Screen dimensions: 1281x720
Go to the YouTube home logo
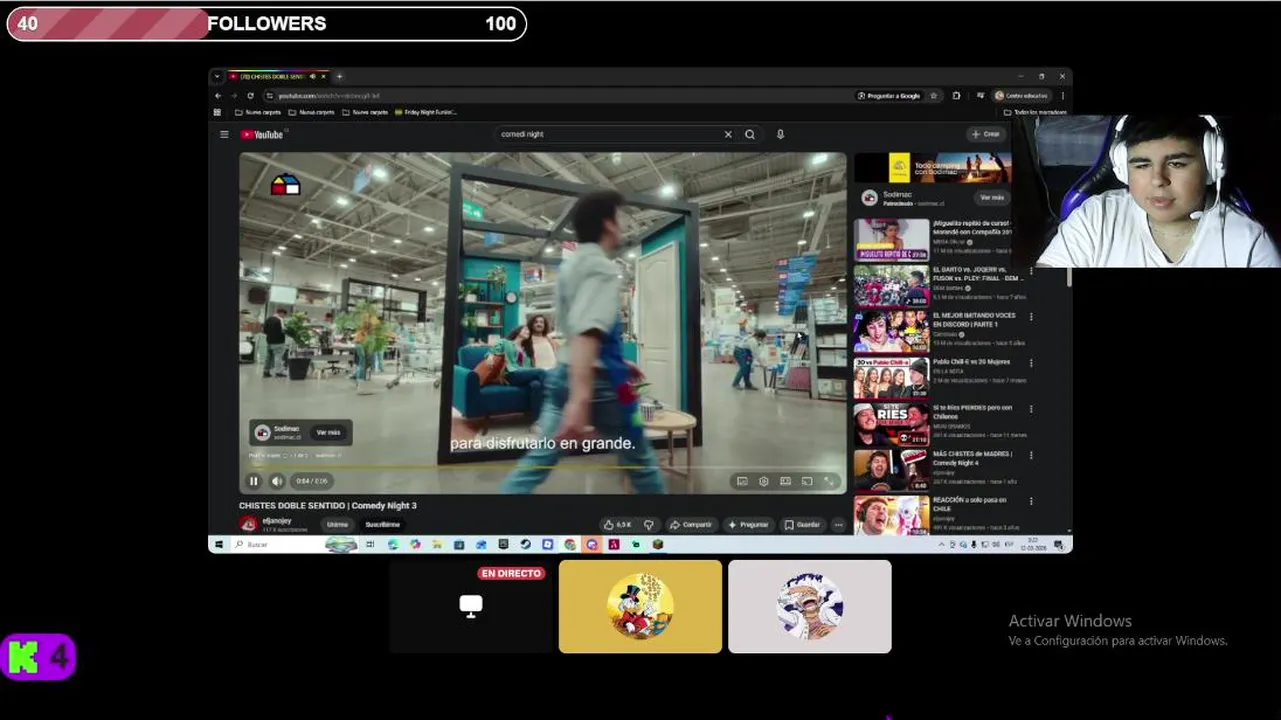click(x=263, y=134)
